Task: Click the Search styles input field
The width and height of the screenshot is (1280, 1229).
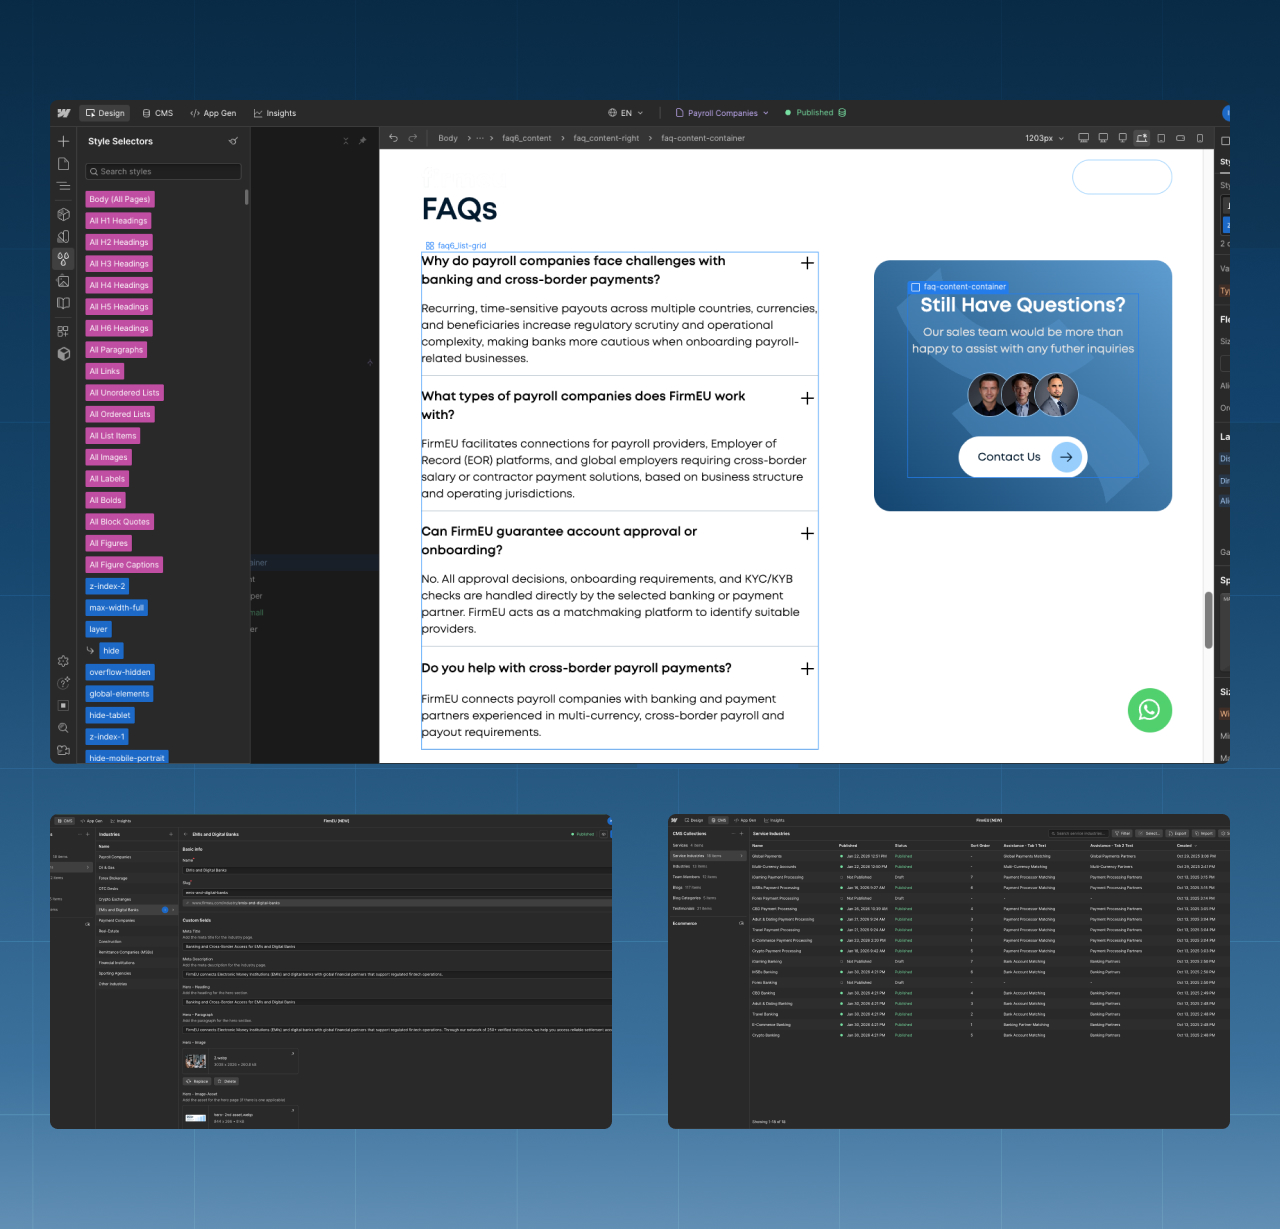Action: tap(163, 171)
